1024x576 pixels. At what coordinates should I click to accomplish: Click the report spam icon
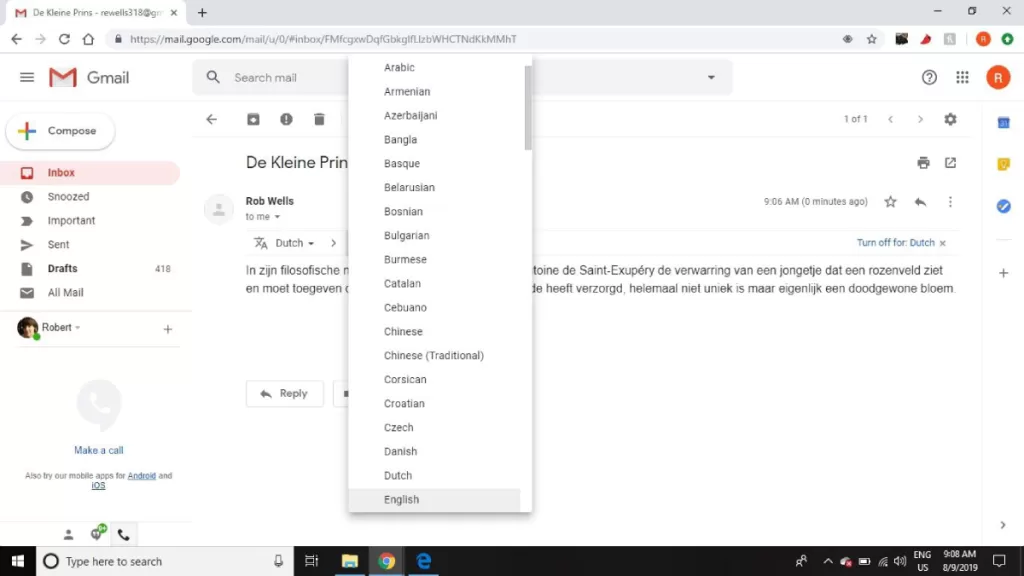[286, 119]
